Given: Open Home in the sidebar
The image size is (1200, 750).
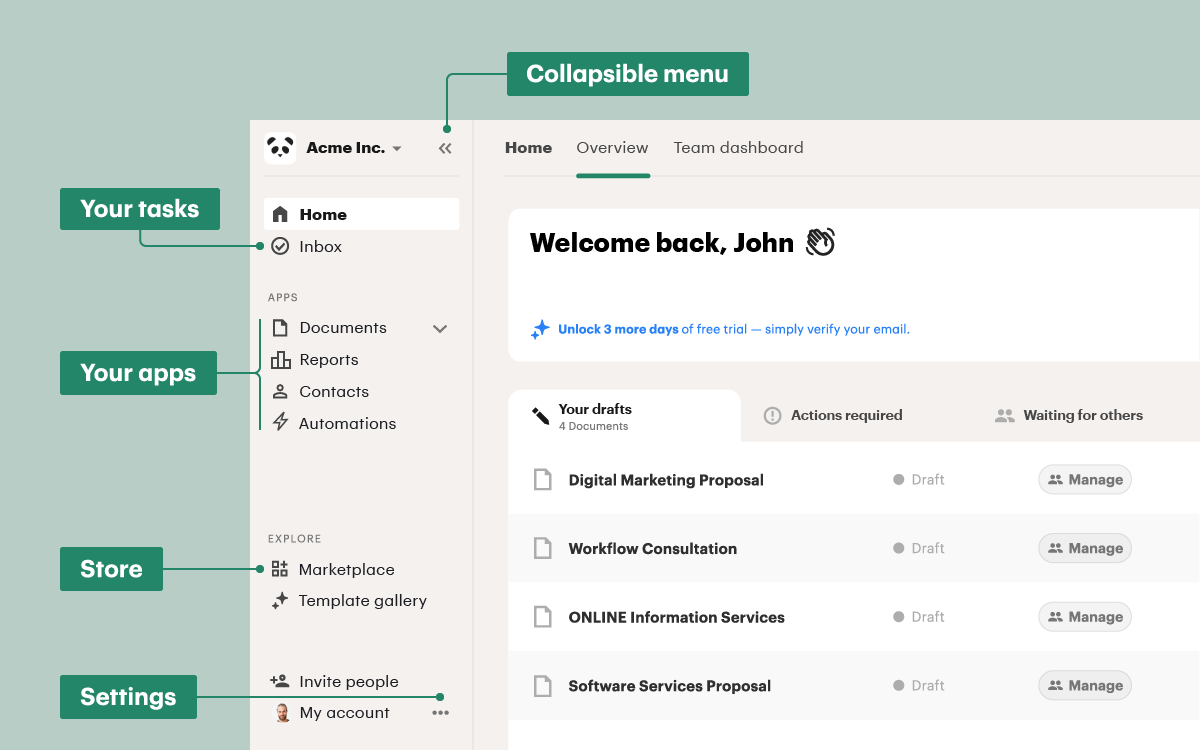Looking at the screenshot, I should [361, 214].
